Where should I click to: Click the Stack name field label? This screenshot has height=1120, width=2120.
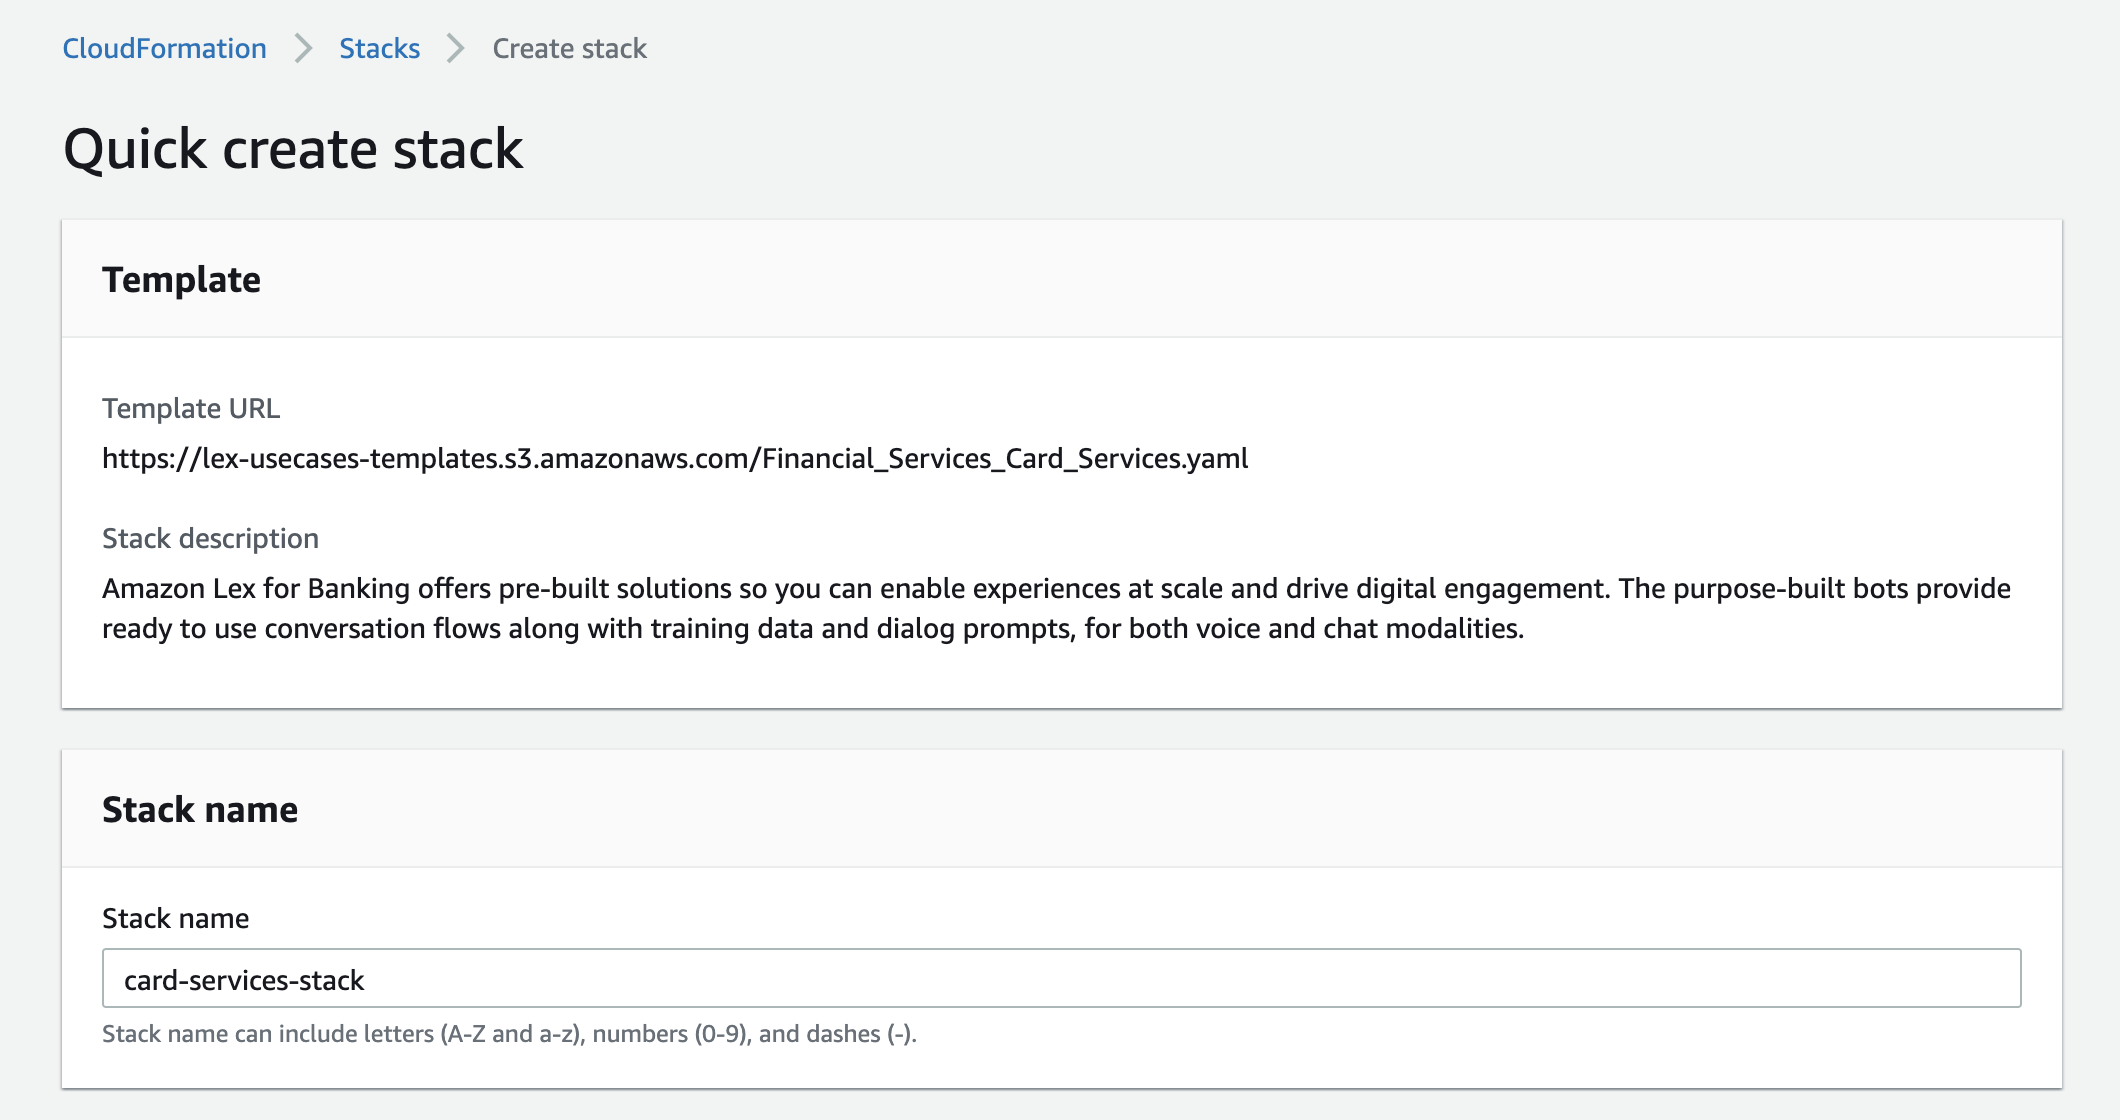tap(175, 918)
